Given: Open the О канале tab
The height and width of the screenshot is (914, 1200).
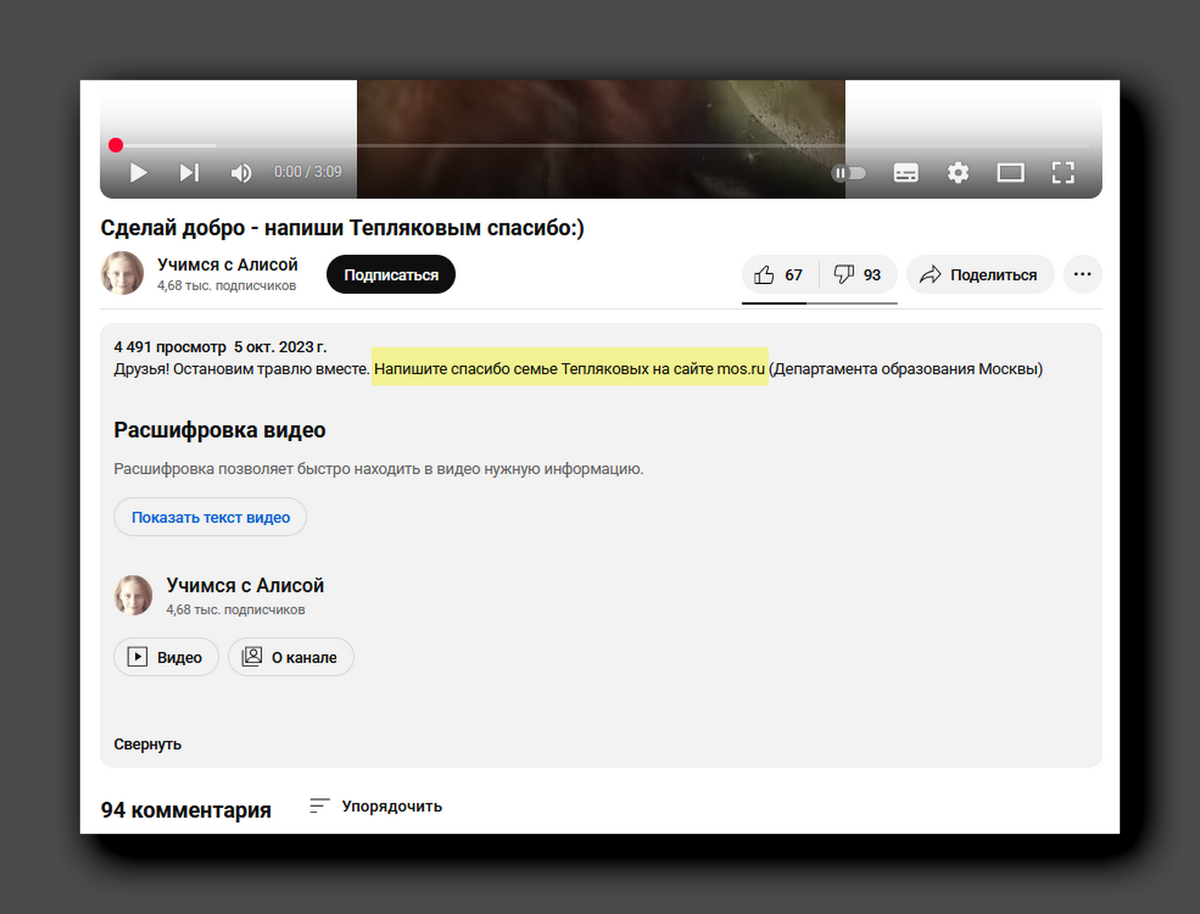Looking at the screenshot, I should tap(291, 657).
